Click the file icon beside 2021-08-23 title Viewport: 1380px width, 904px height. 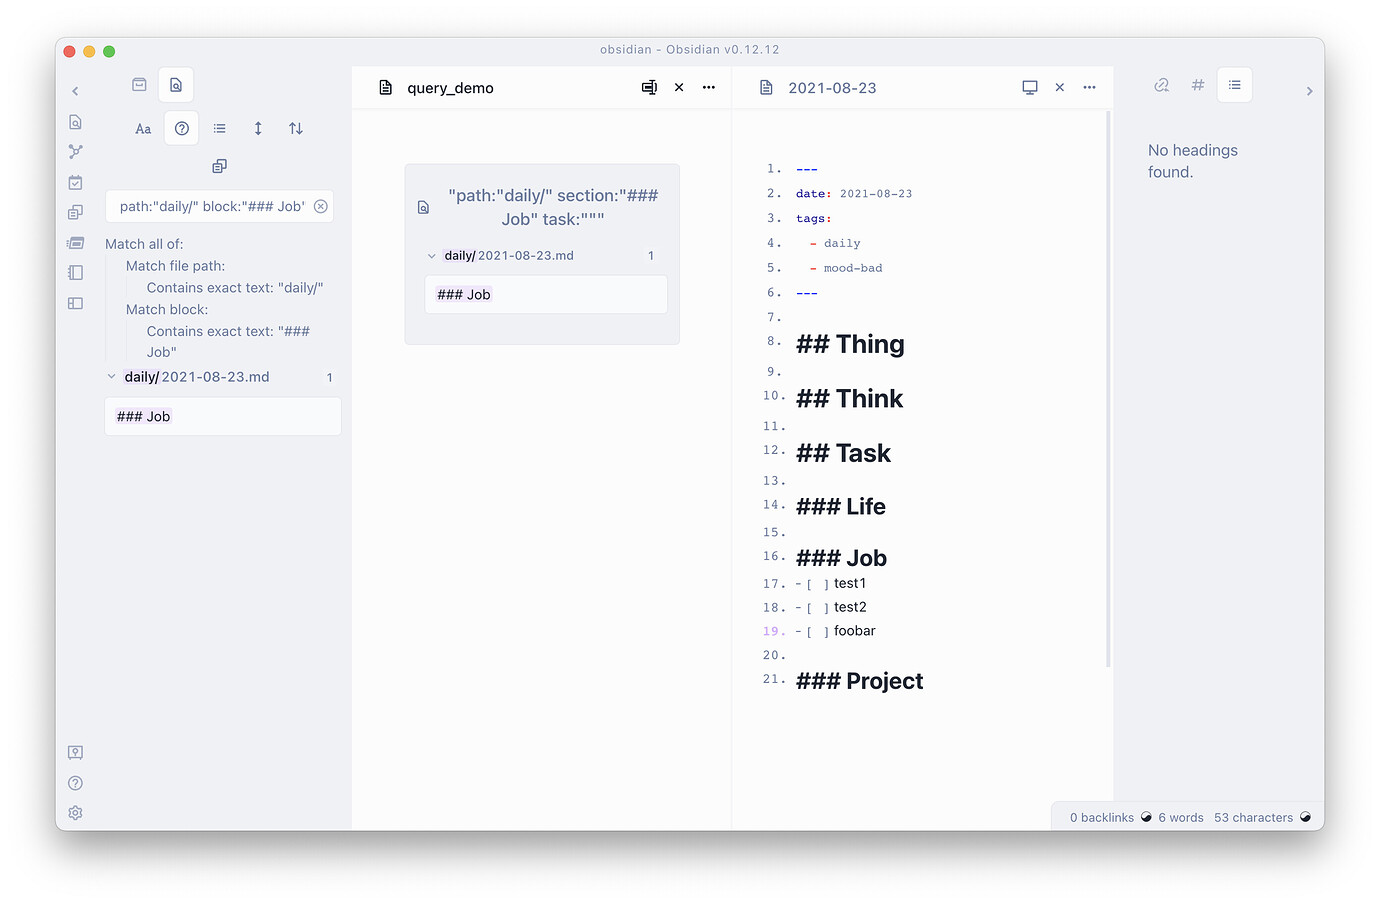click(x=766, y=88)
